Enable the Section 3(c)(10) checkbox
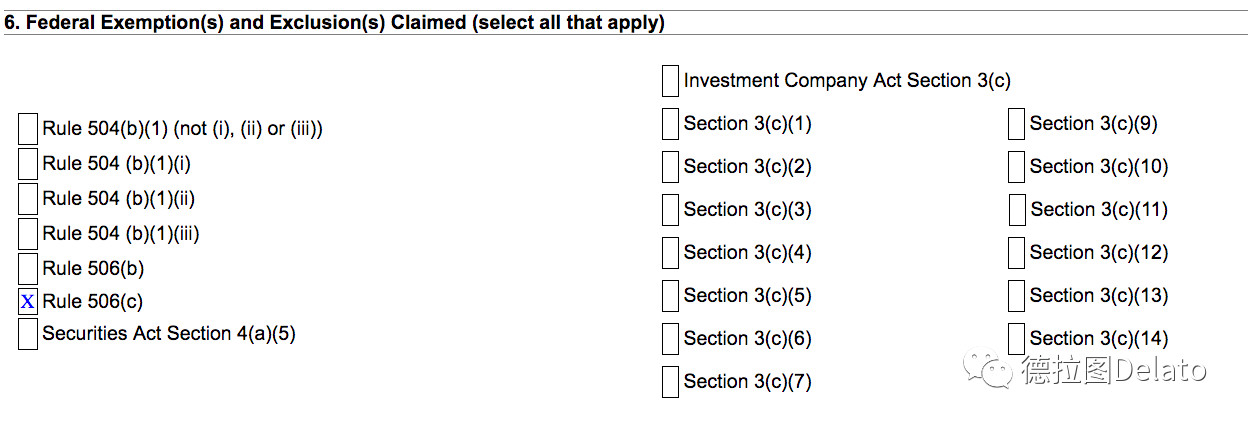Image resolution: width=1248 pixels, height=425 pixels. (1016, 167)
